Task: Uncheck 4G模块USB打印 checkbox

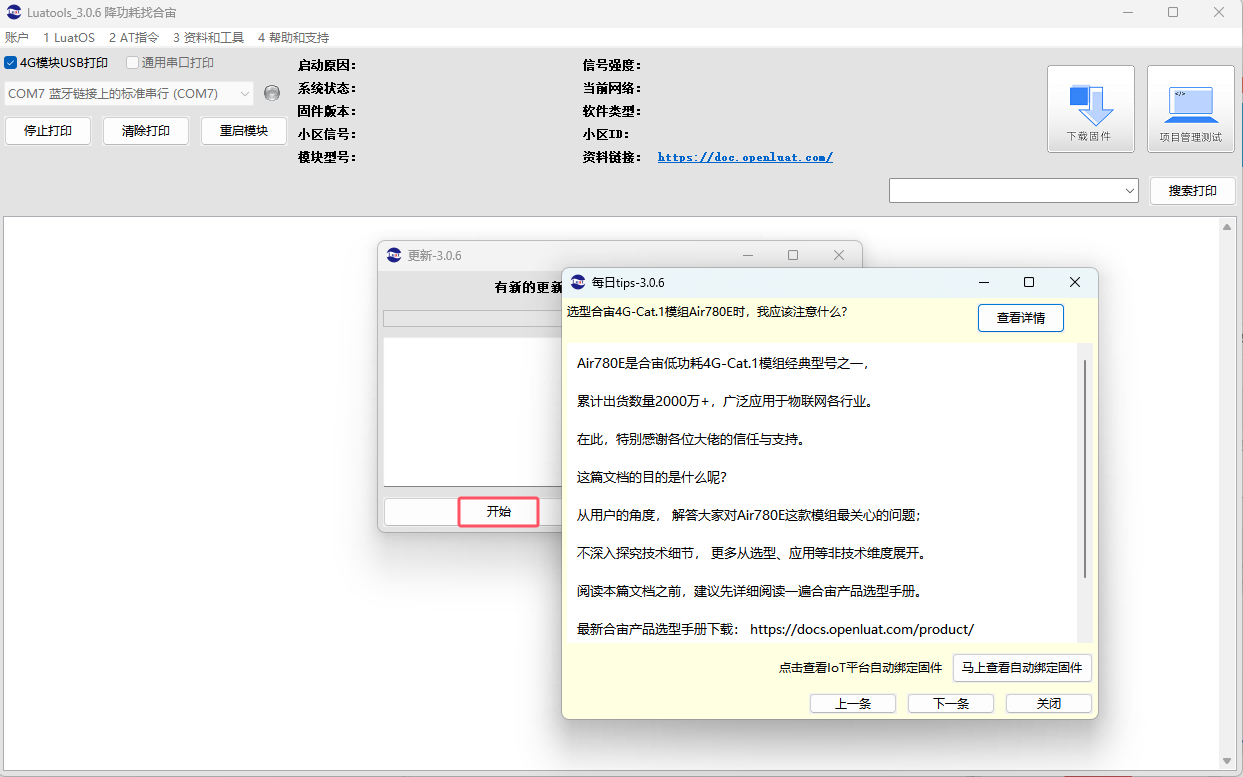Action: (11, 63)
